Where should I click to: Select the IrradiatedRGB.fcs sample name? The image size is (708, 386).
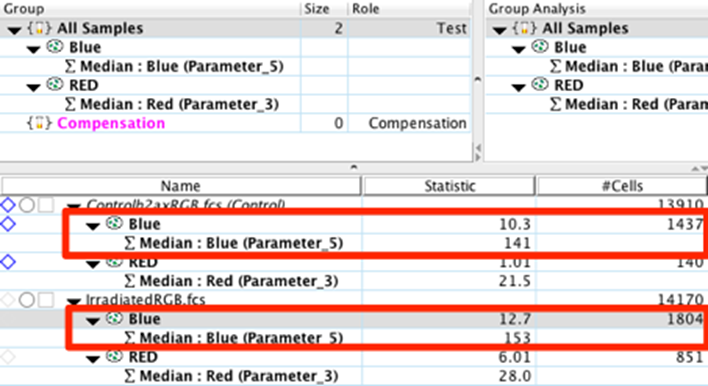click(x=145, y=299)
